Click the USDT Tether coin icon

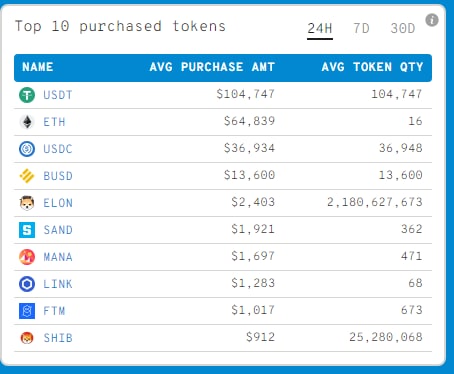pyautogui.click(x=27, y=95)
